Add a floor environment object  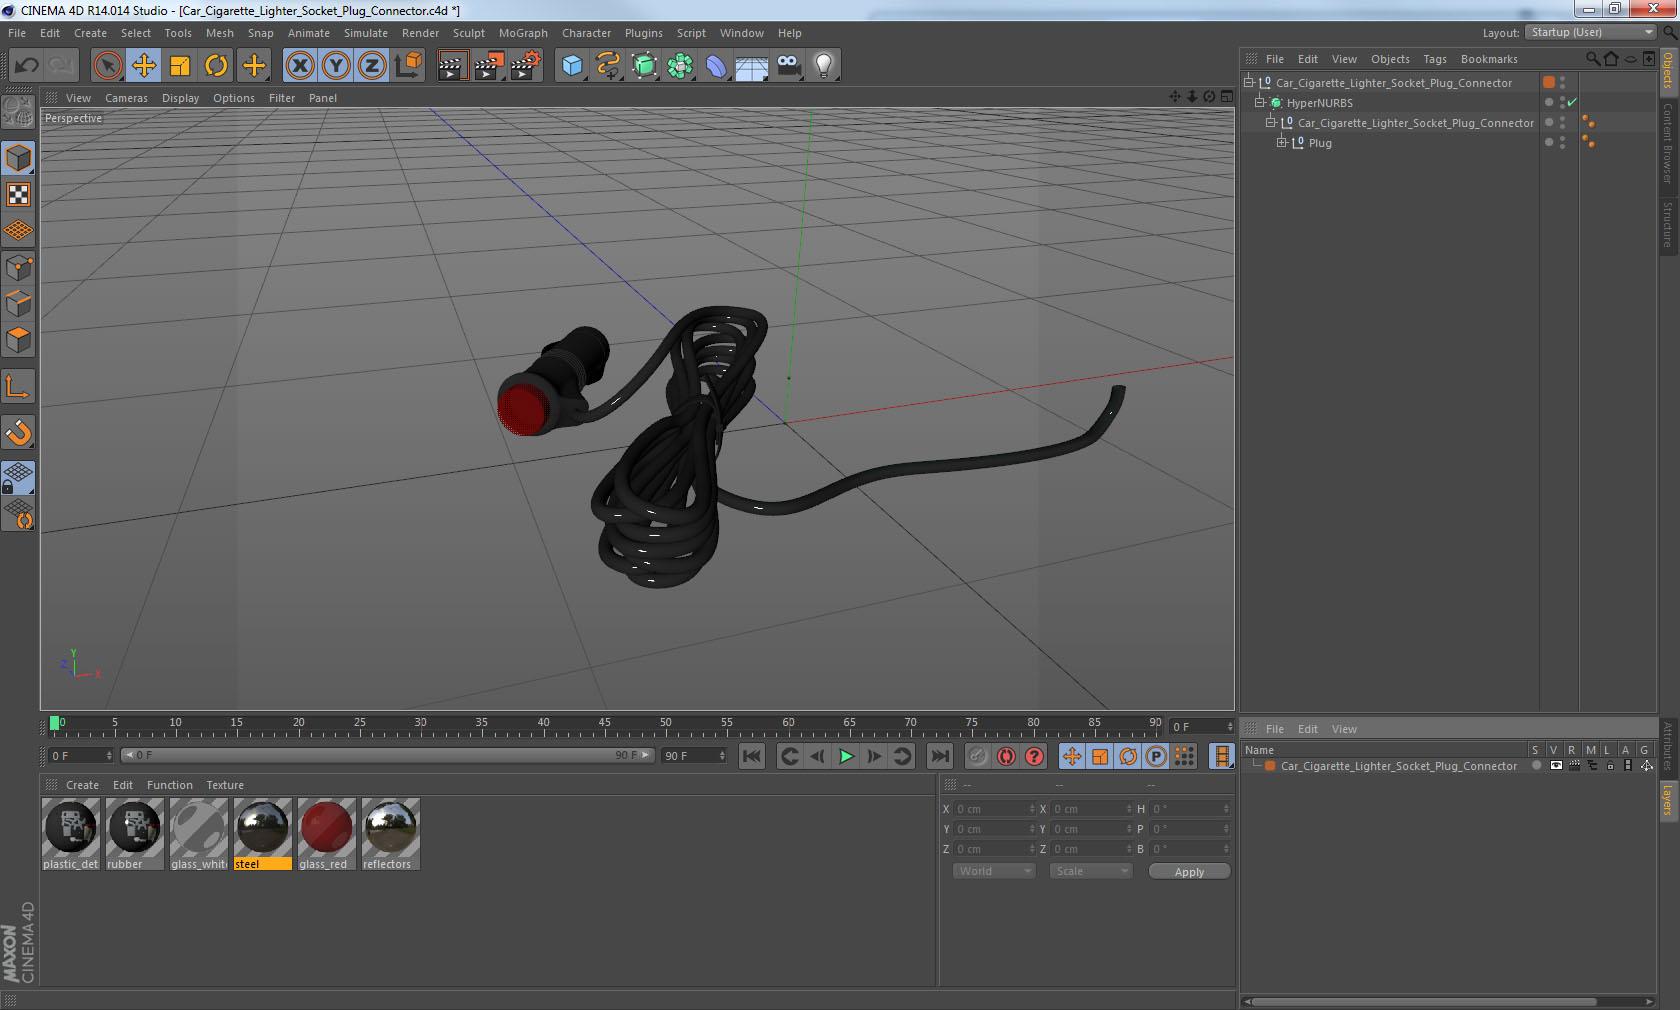pos(752,66)
